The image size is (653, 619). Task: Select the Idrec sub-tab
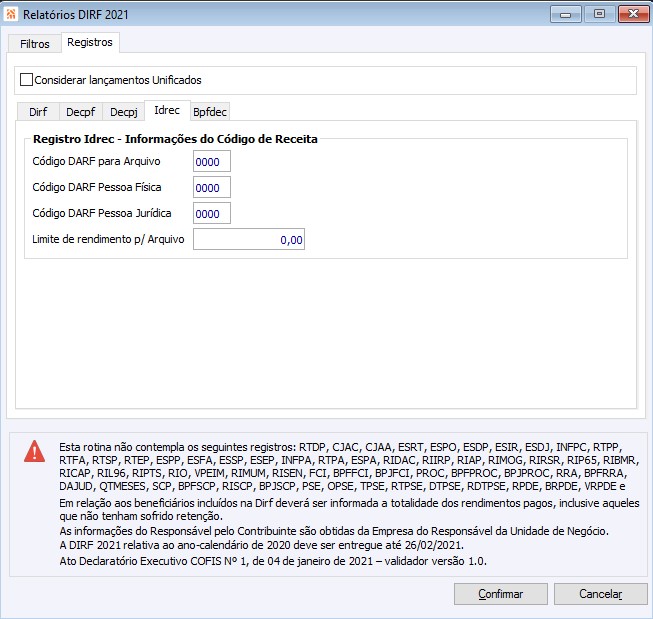click(x=167, y=110)
